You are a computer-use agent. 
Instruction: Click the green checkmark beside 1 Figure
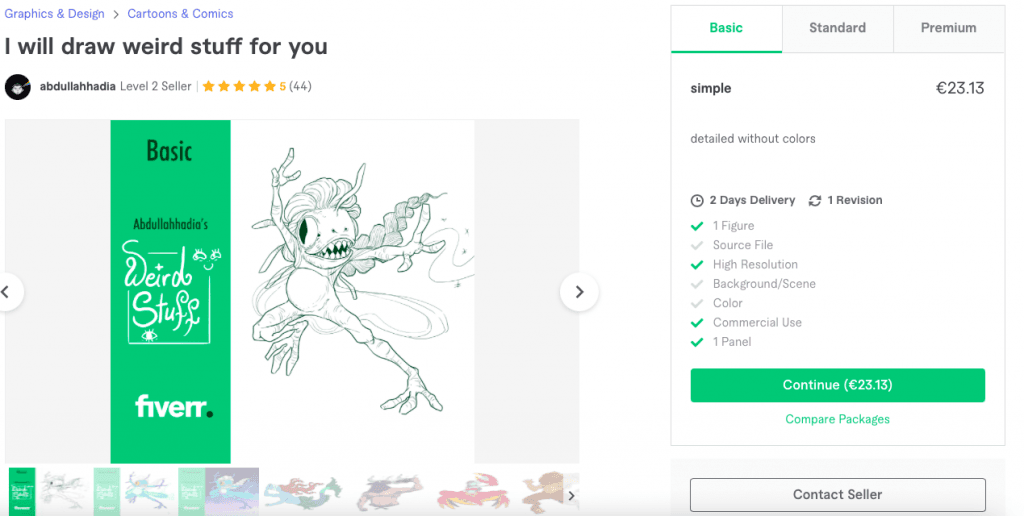pyautogui.click(x=697, y=226)
